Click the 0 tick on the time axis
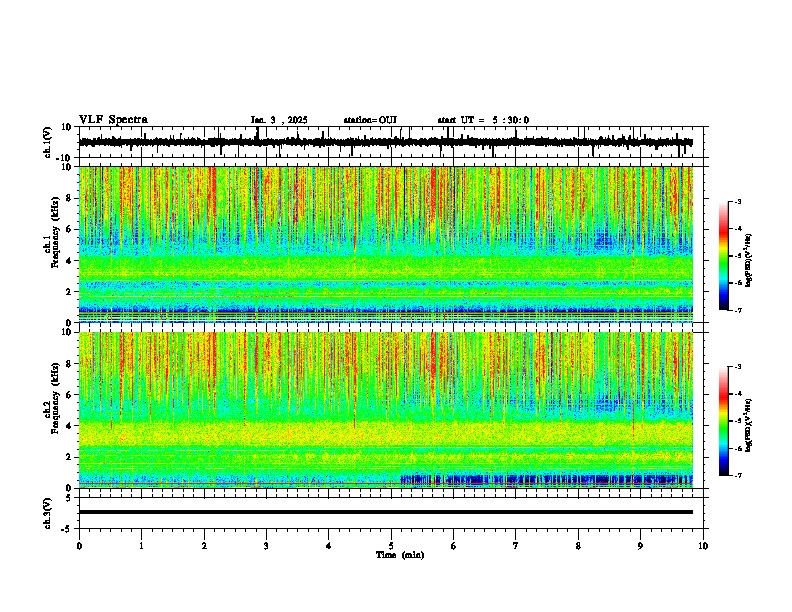792x612 pixels. pyautogui.click(x=79, y=546)
